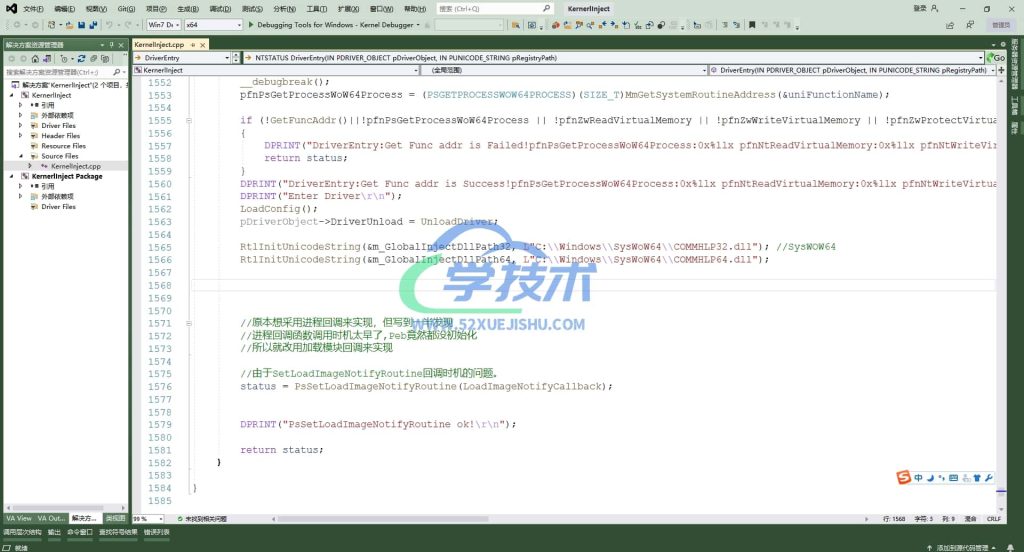Close the Solution Explorer panel
Viewport: 1024px width, 552px height.
point(121,44)
